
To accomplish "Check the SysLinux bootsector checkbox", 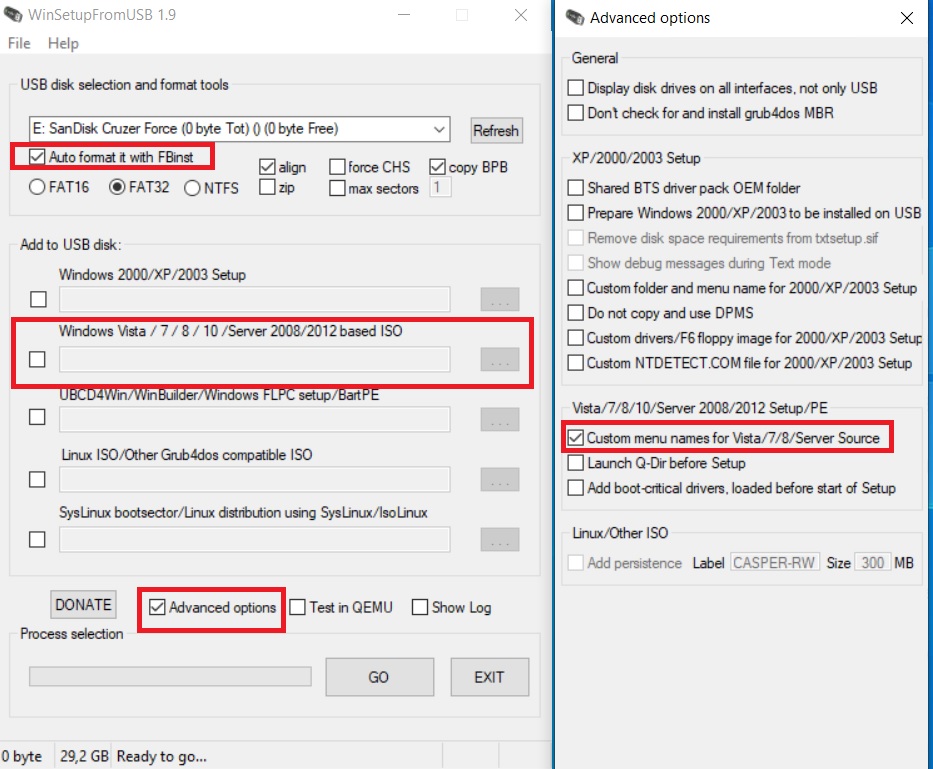I will pos(37,540).
